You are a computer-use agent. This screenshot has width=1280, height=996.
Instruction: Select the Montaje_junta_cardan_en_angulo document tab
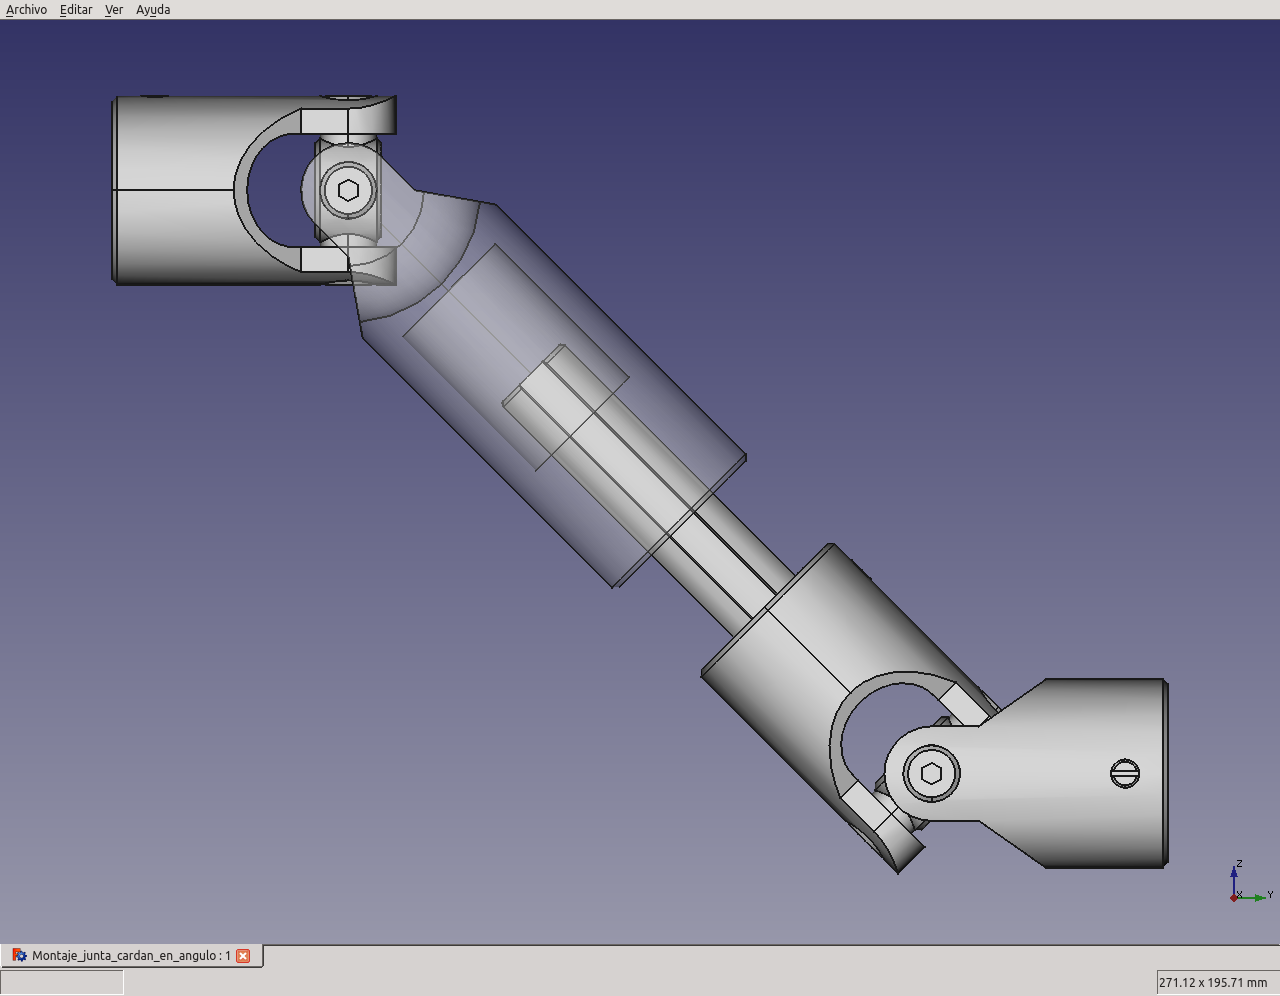point(132,955)
